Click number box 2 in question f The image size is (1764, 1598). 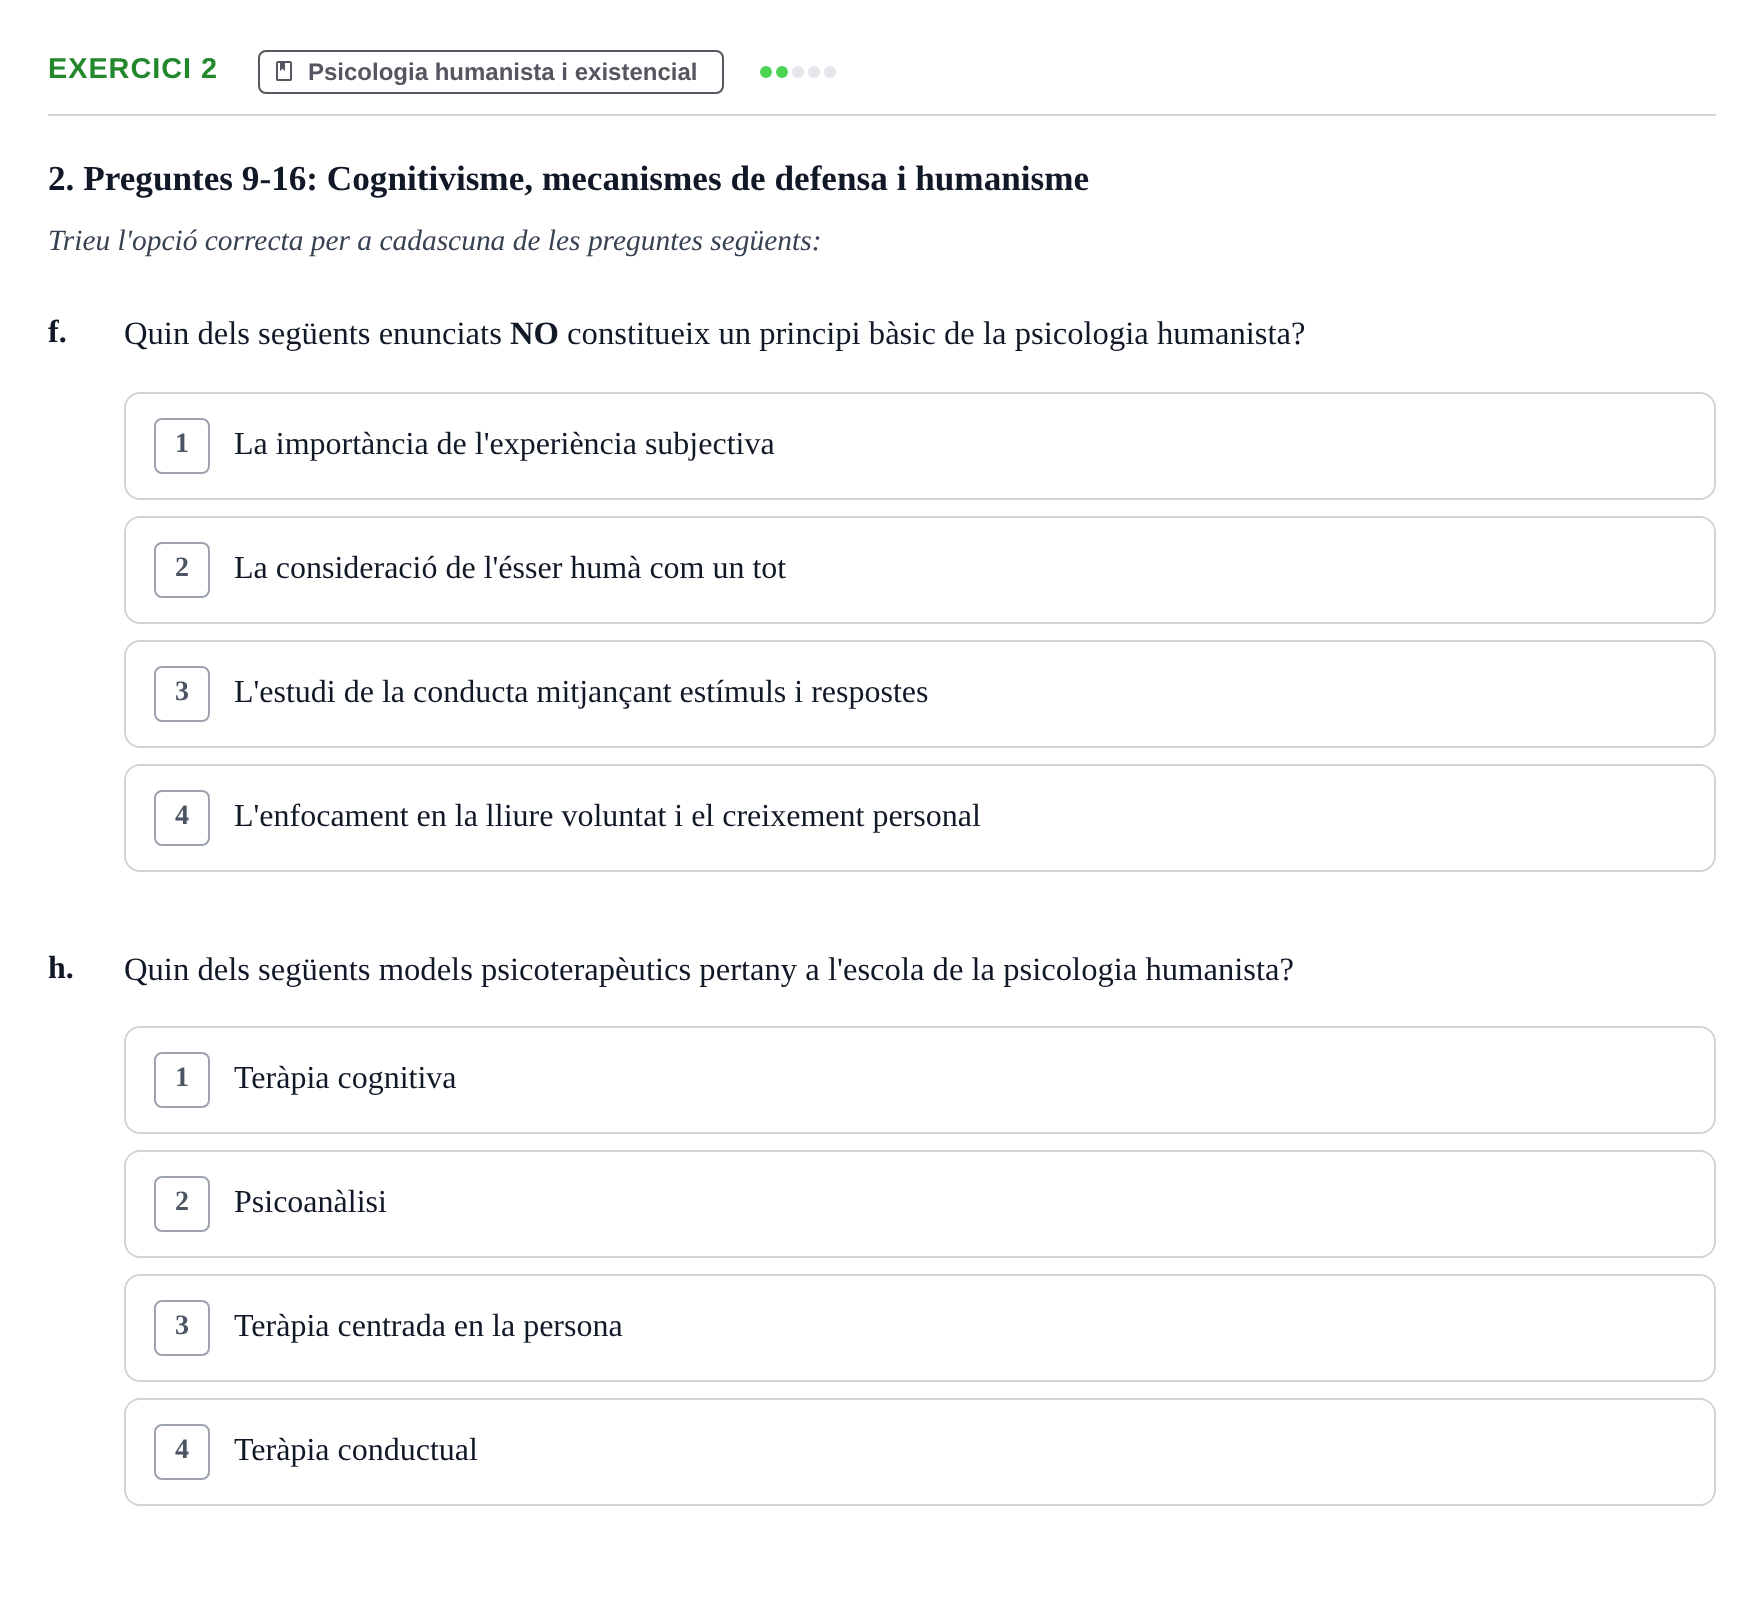182,570
